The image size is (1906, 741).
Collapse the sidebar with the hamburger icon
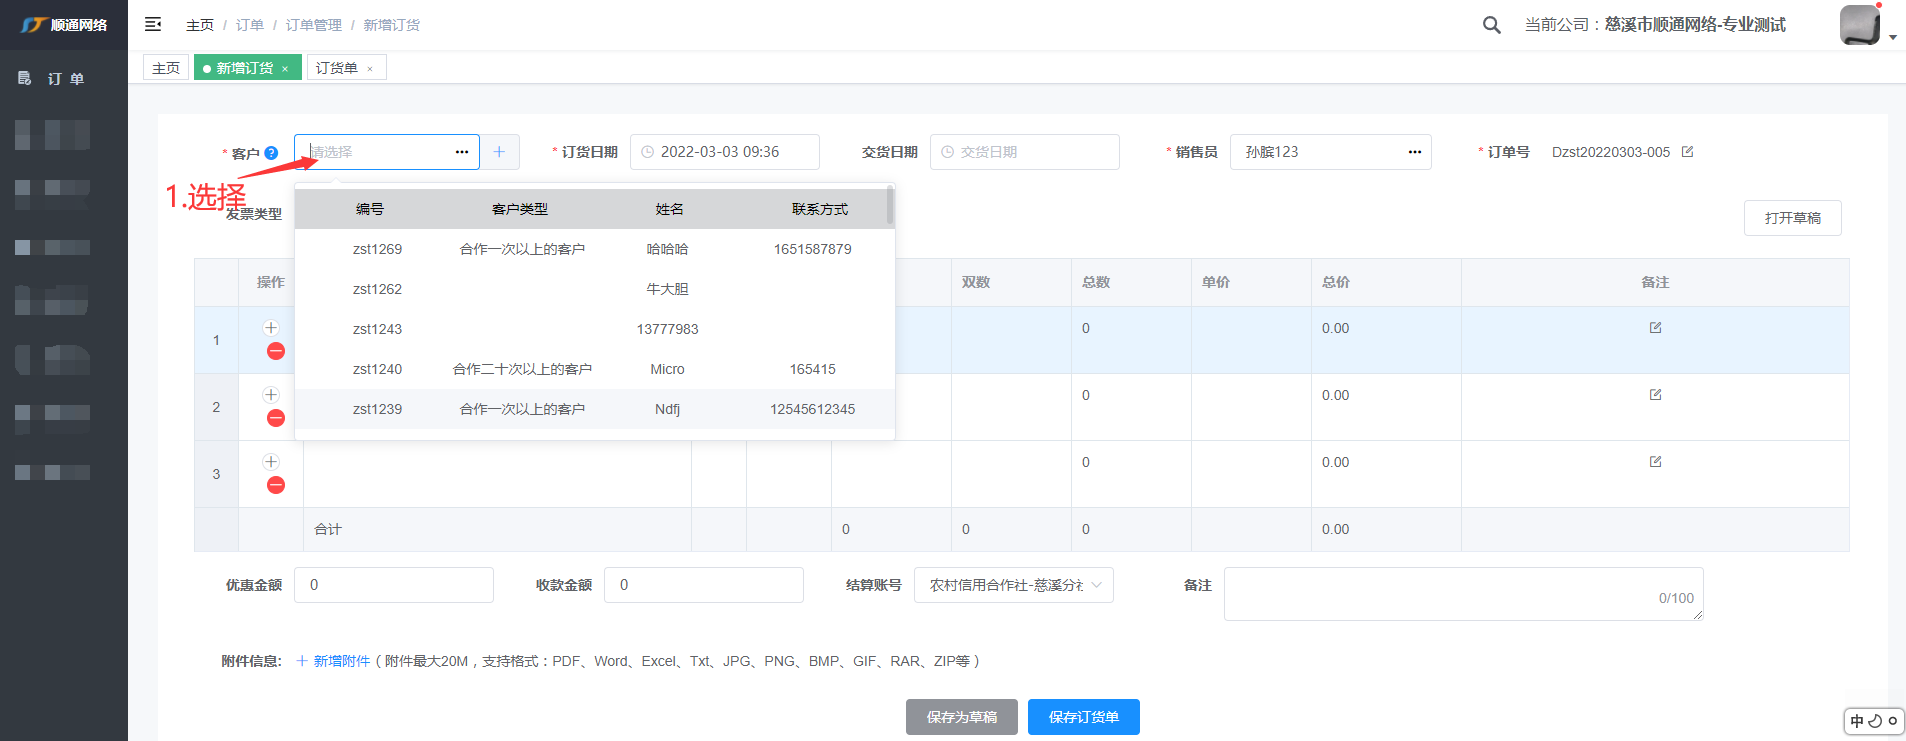(x=153, y=24)
